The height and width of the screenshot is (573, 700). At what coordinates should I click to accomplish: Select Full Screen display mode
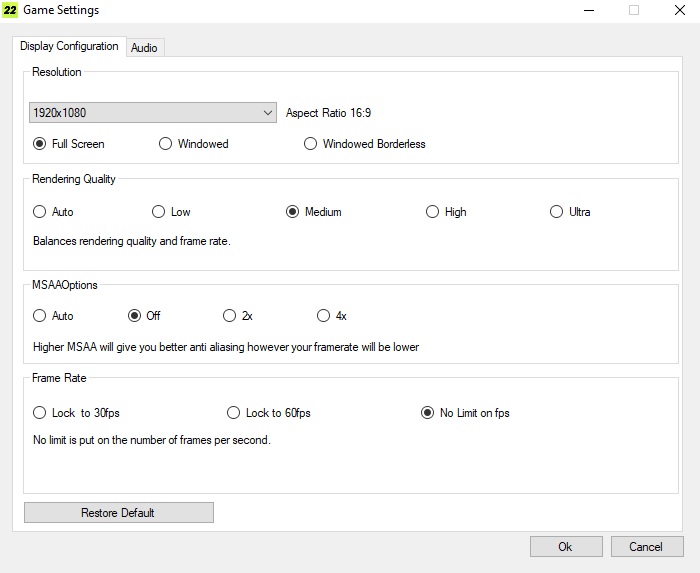pos(40,144)
